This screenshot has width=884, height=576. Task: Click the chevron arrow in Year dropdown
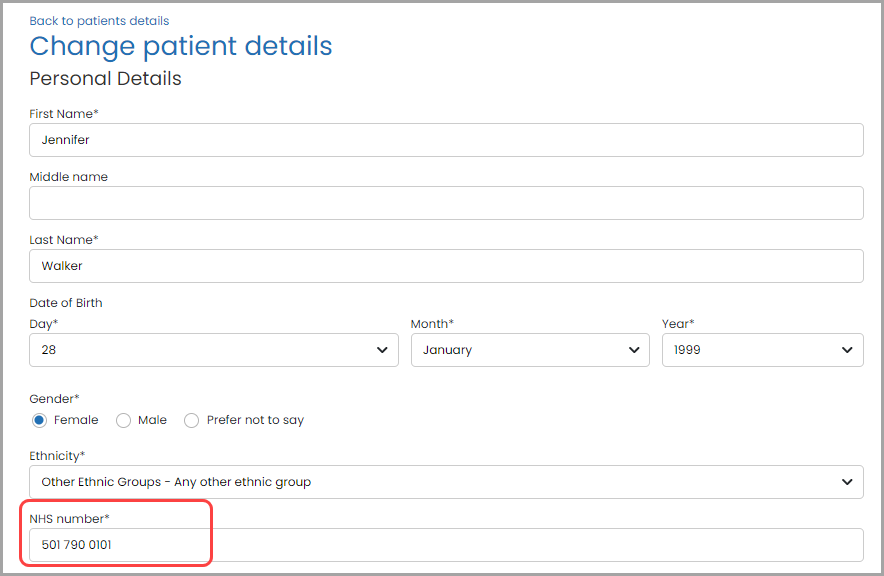(x=847, y=350)
